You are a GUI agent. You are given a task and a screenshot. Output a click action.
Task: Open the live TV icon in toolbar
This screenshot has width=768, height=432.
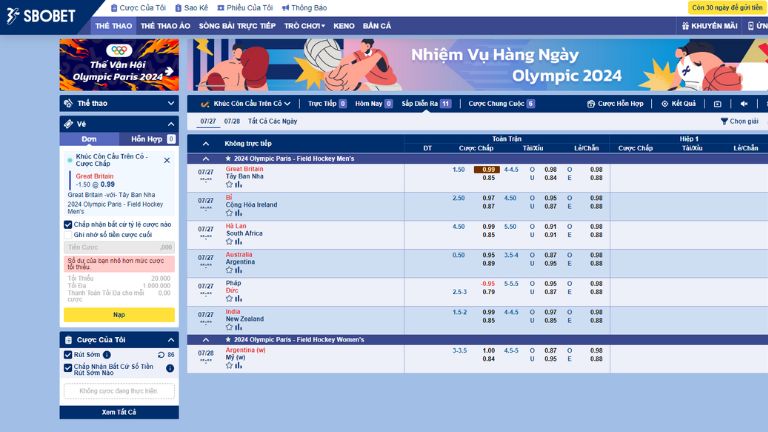[x=718, y=104]
